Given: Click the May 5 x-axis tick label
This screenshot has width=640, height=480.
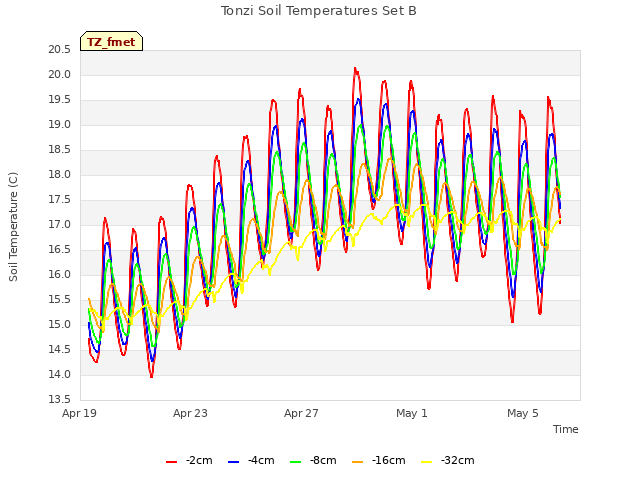Looking at the screenshot, I should pyautogui.click(x=523, y=413).
